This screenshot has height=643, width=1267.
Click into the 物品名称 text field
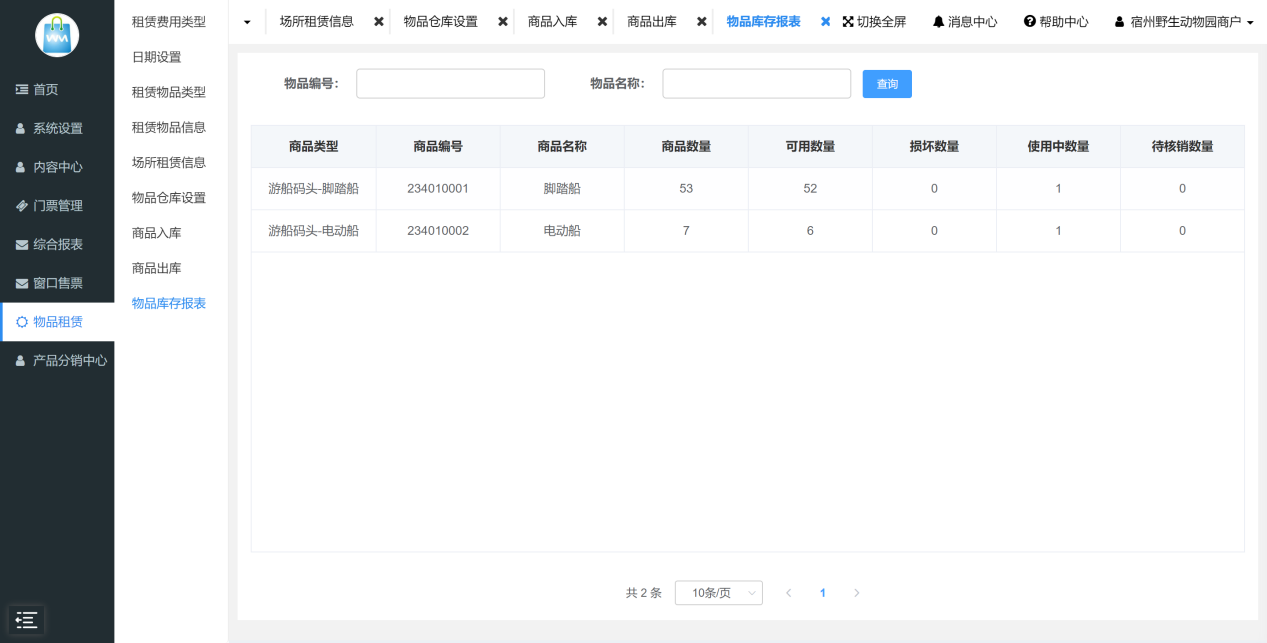756,84
